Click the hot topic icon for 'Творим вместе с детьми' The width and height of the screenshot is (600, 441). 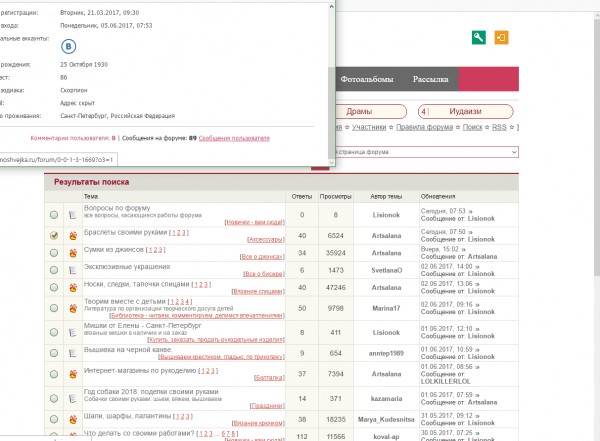73,308
